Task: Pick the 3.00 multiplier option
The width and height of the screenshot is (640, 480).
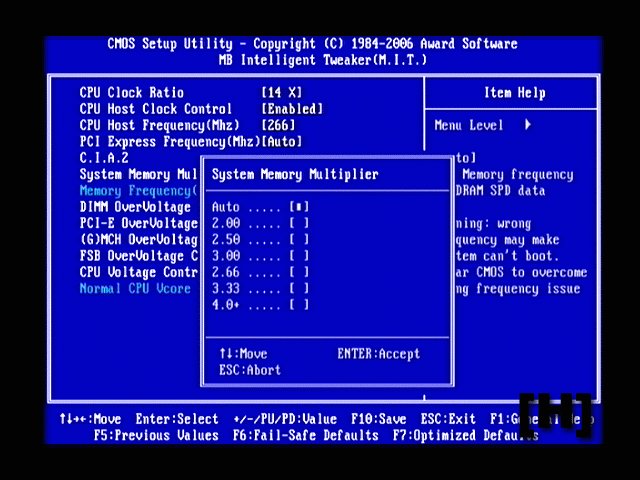Action: (260, 256)
